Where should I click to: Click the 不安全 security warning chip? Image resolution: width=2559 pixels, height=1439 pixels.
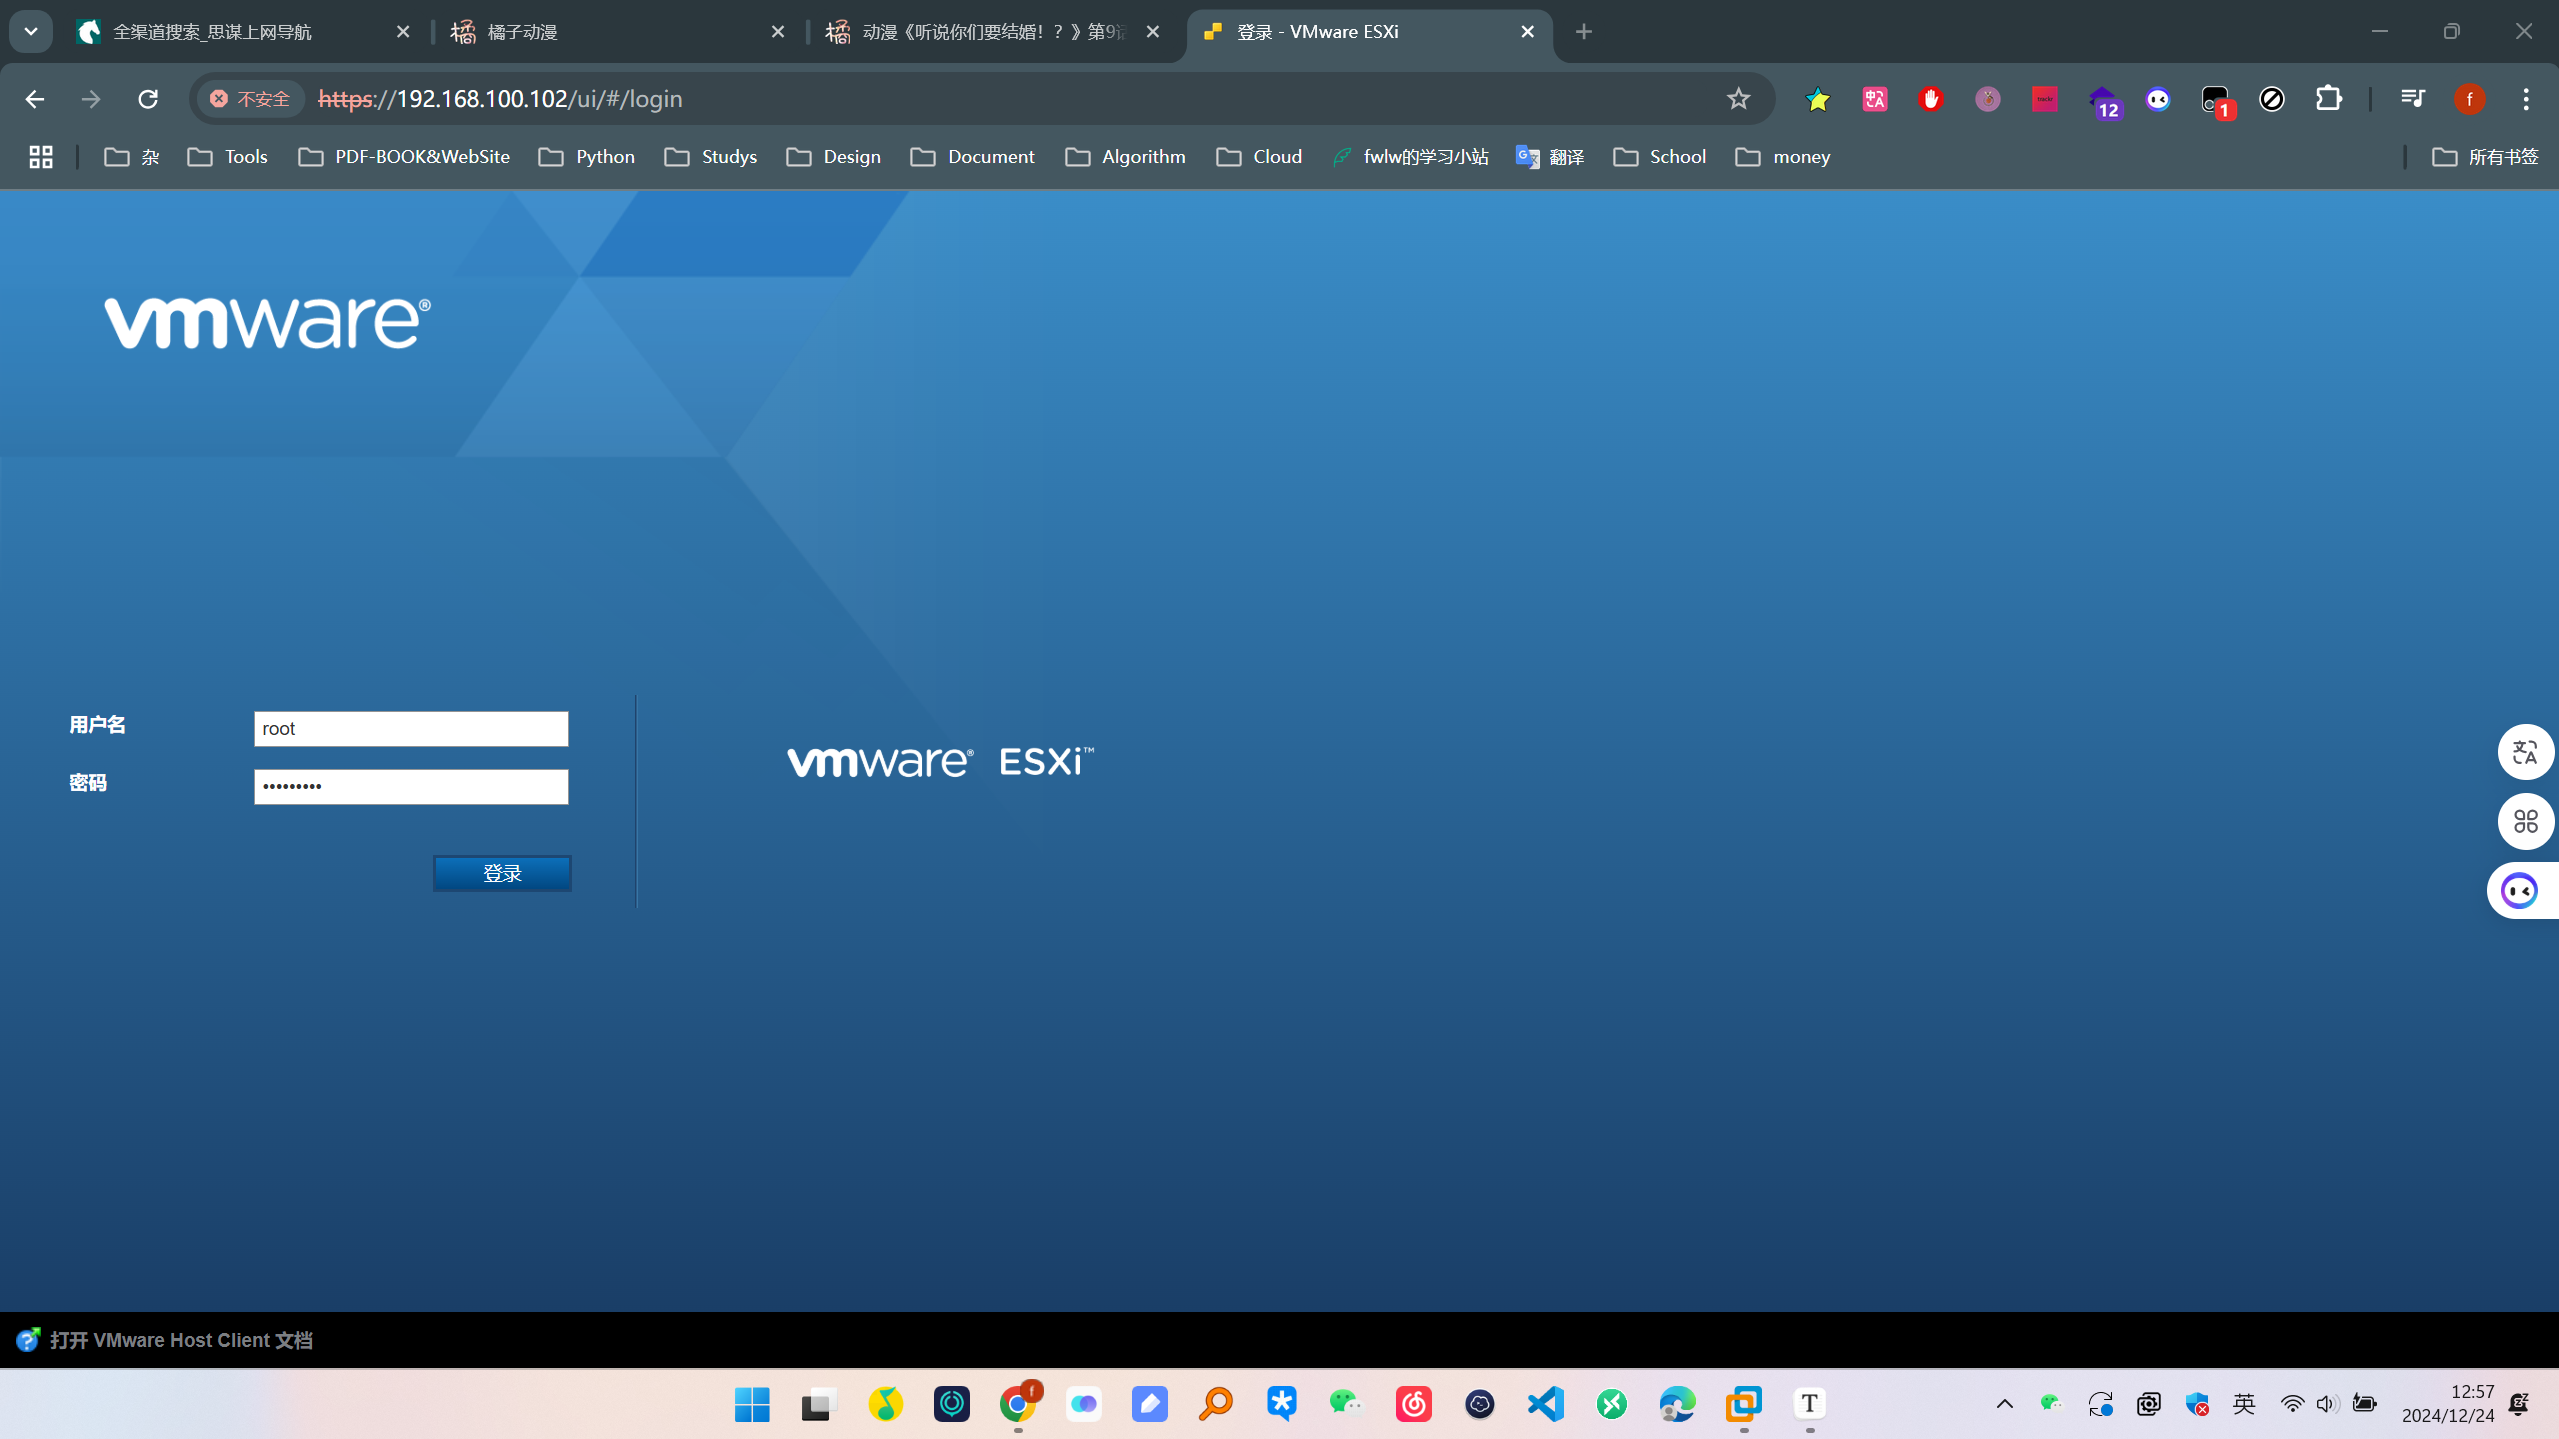[x=250, y=99]
